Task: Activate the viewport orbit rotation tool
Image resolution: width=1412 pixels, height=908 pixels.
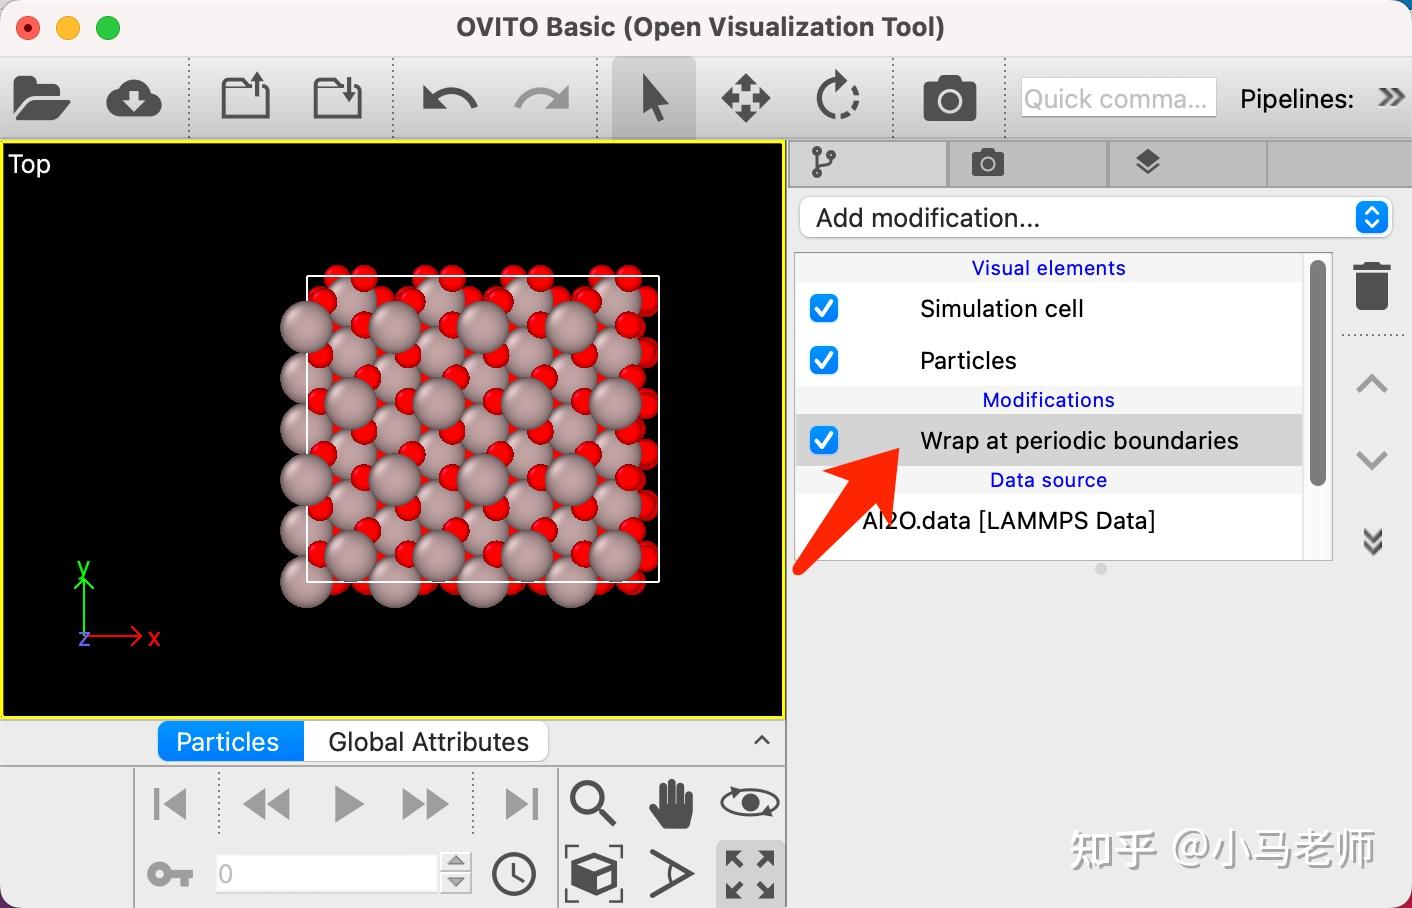Action: click(838, 97)
